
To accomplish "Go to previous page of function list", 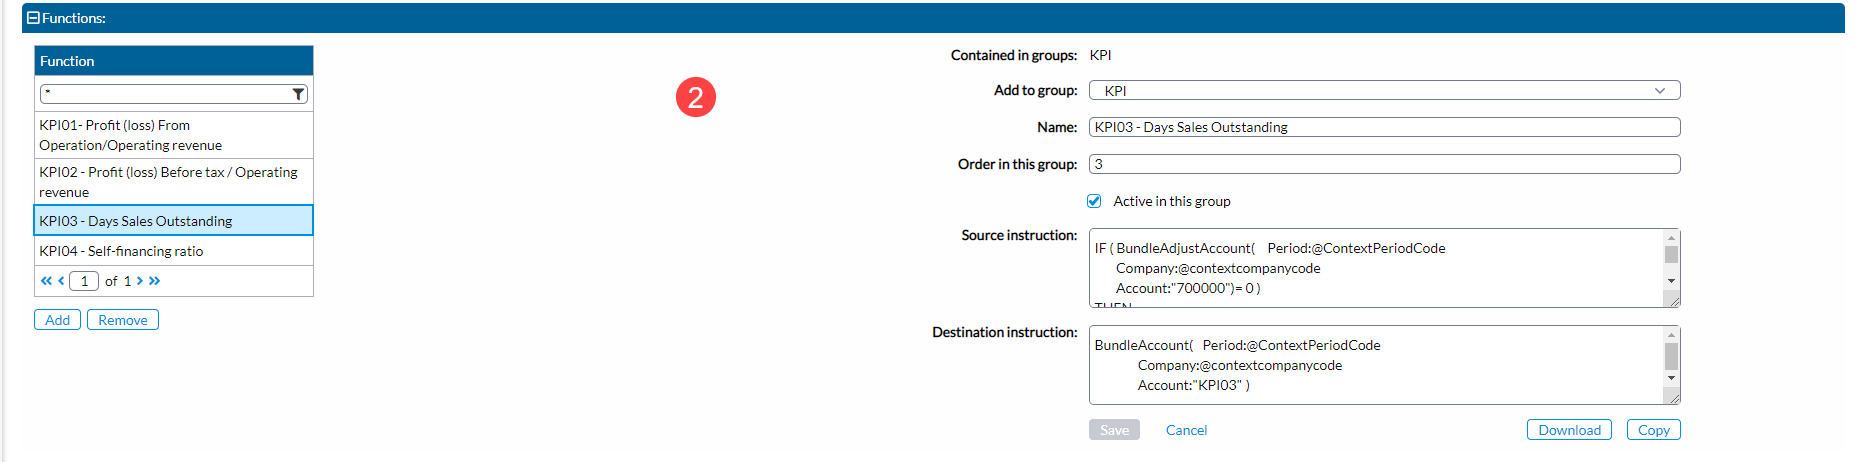I will coord(61,281).
